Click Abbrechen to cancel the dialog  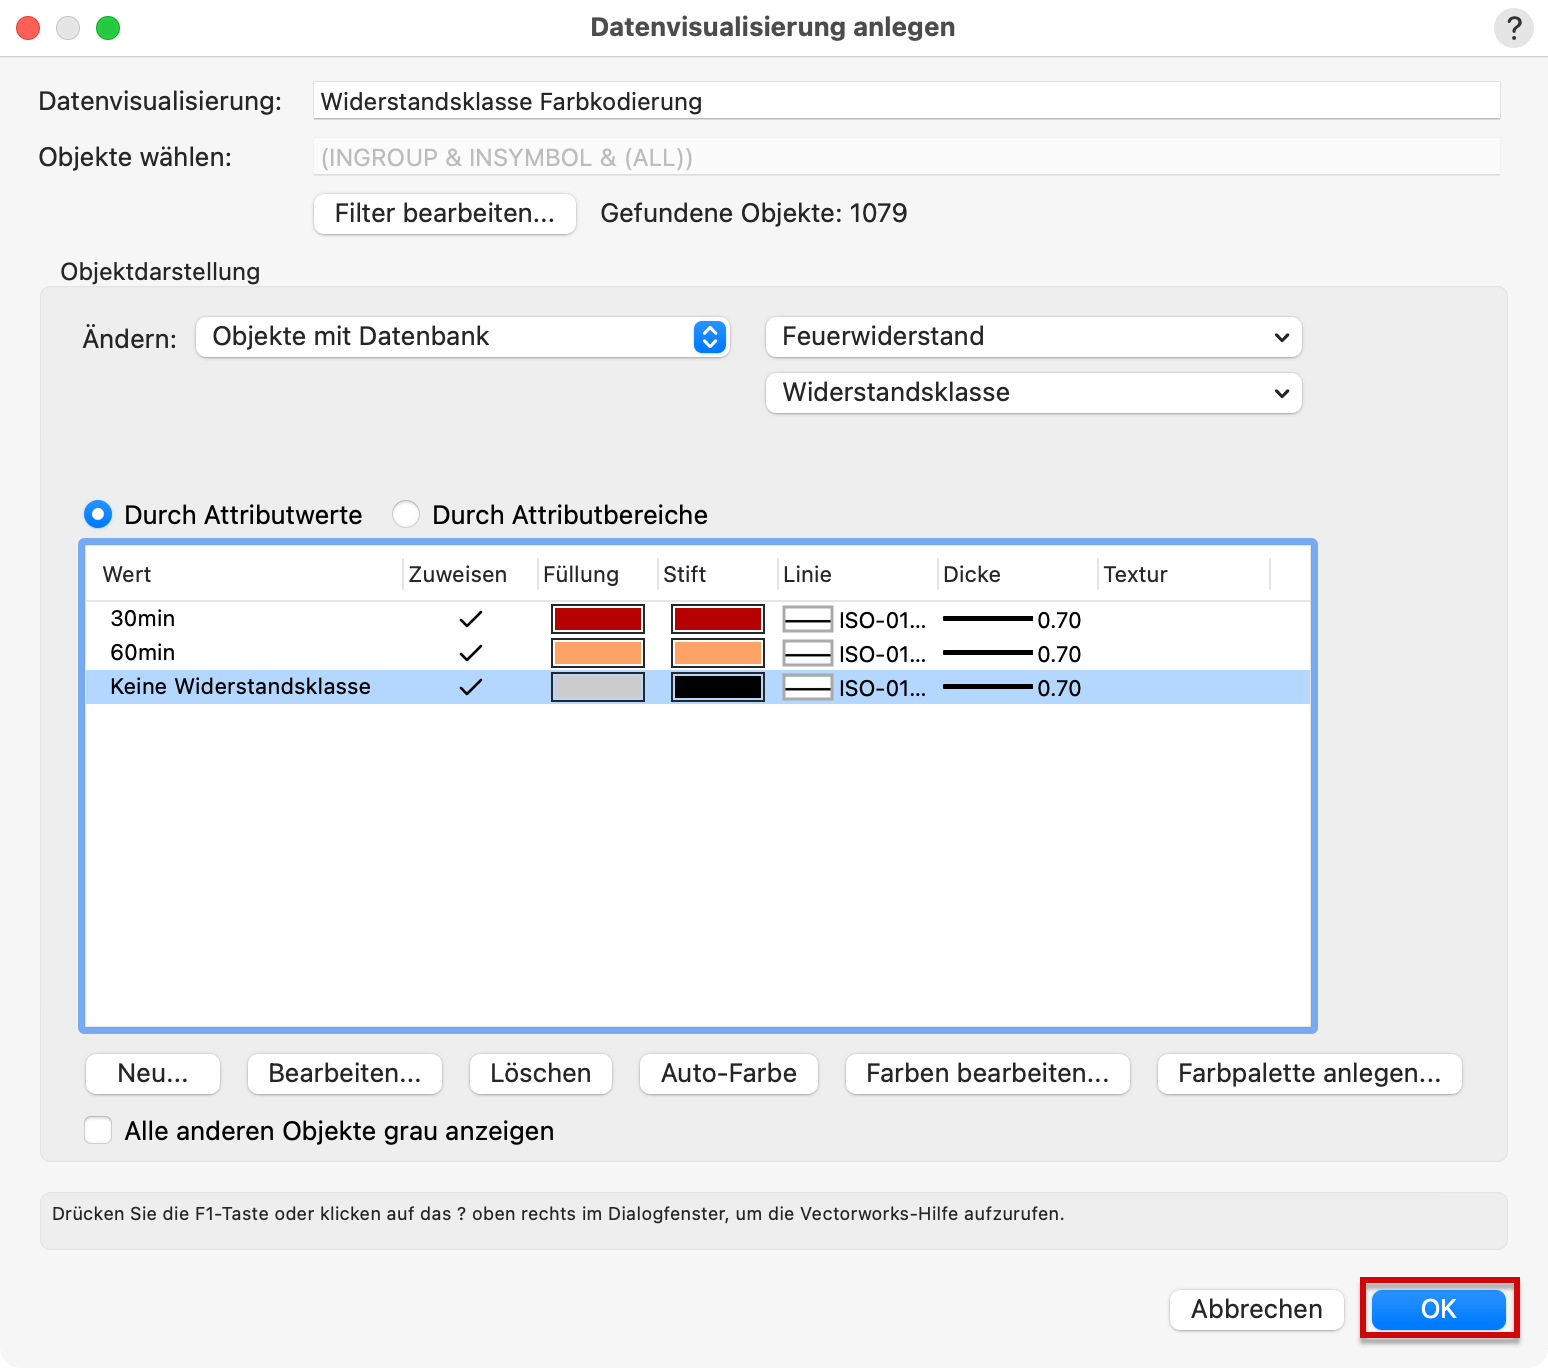point(1257,1310)
